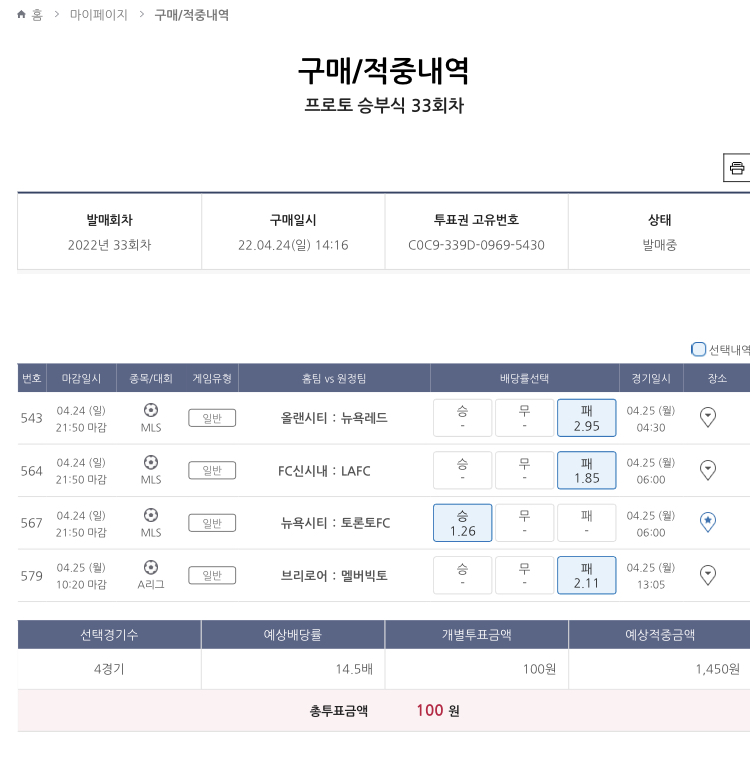This screenshot has width=750, height=760.
Task: Open starred location pin for 뉴욕시티 : 토론토FC
Action: point(708,522)
